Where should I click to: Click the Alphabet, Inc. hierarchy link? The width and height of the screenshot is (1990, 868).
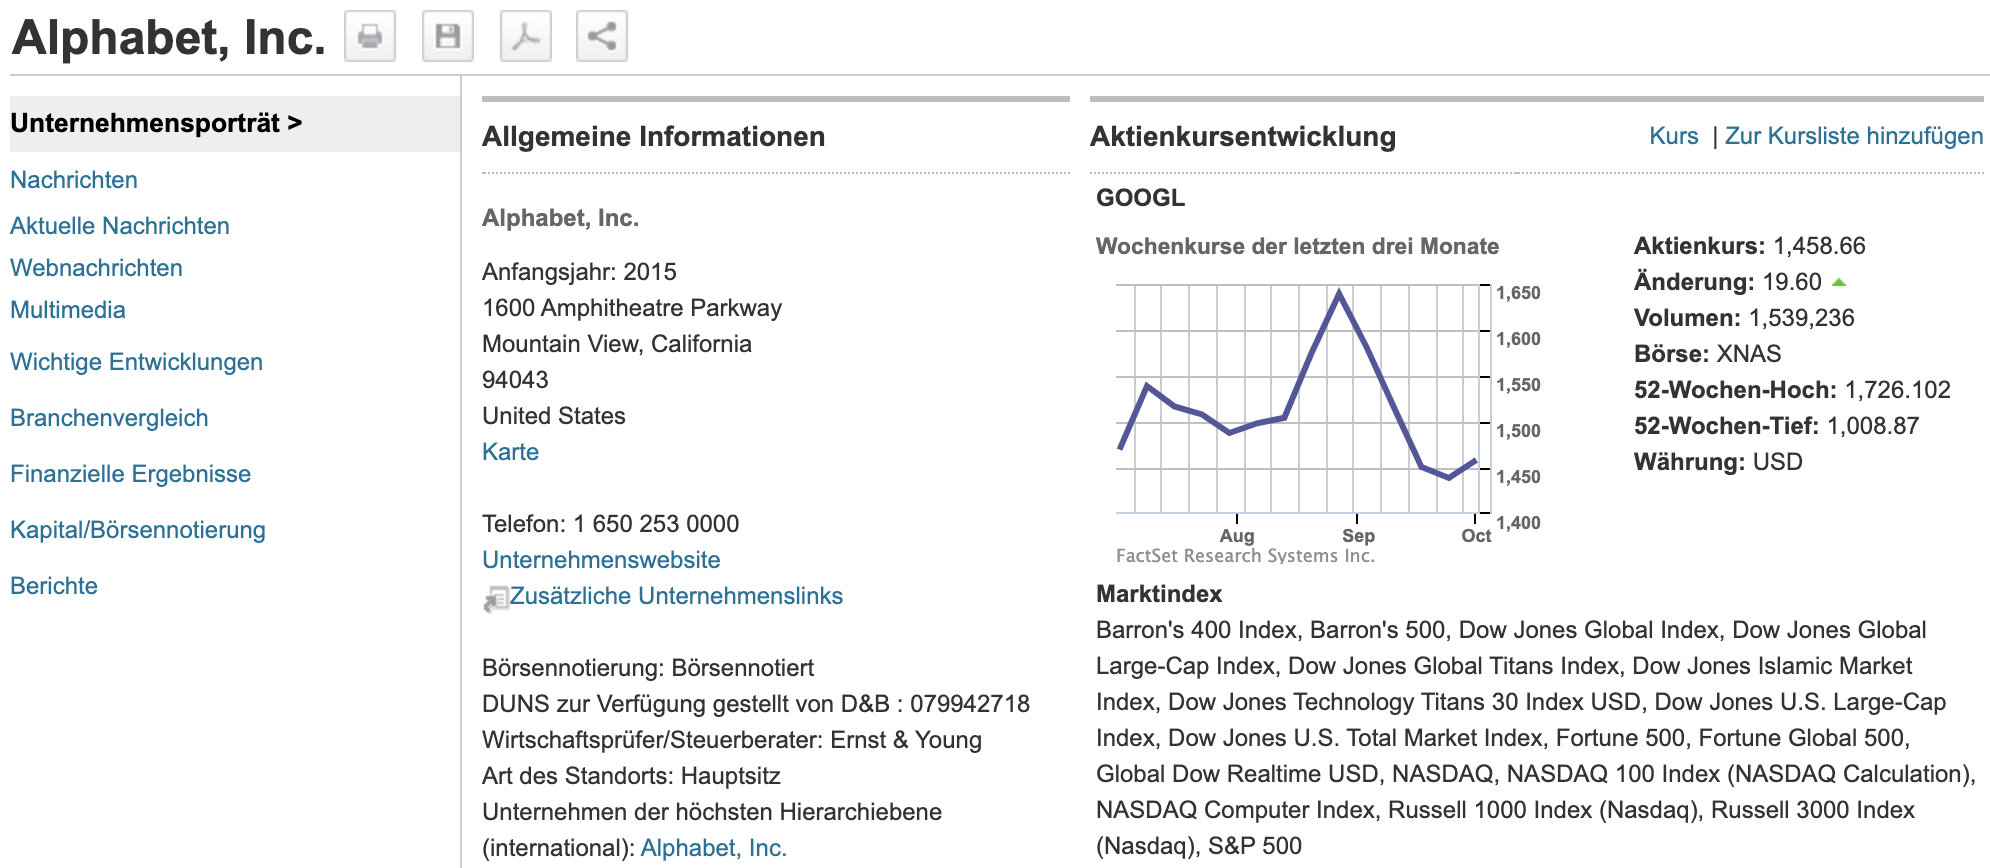coord(714,848)
